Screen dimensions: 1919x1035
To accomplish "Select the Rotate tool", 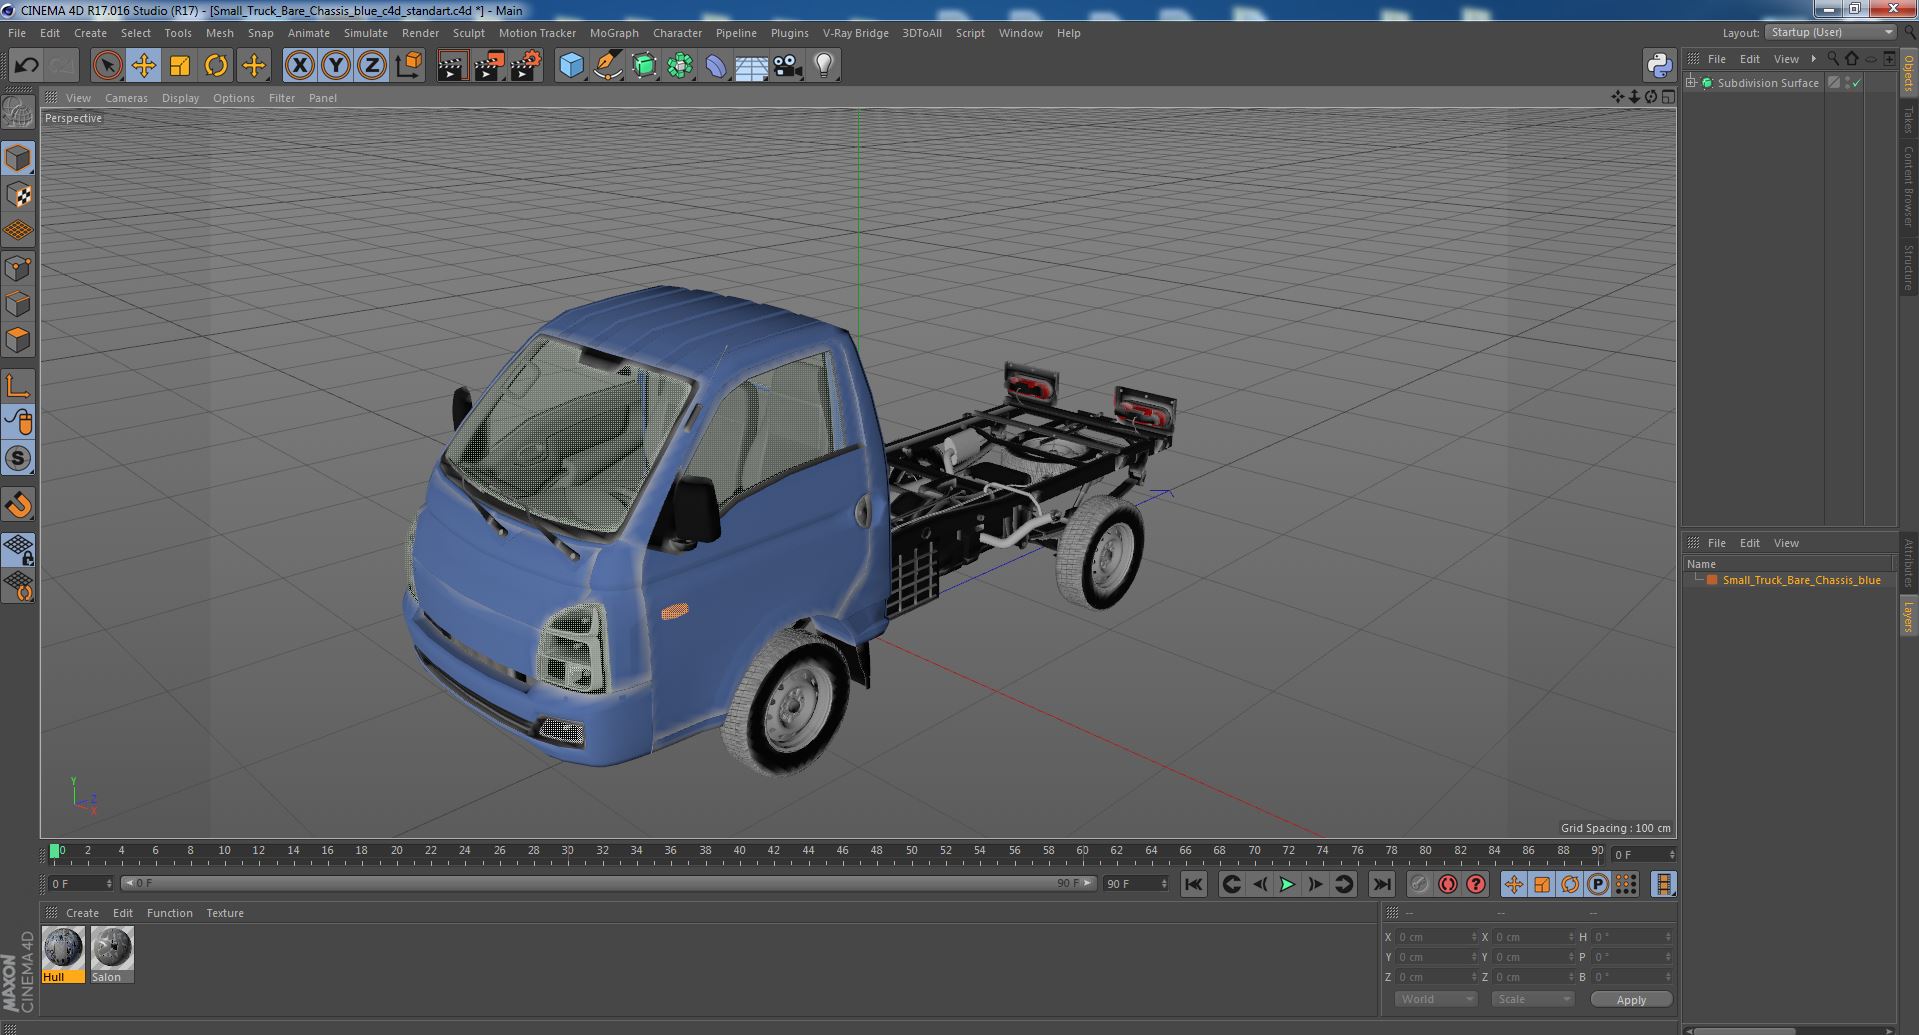I will tap(216, 66).
